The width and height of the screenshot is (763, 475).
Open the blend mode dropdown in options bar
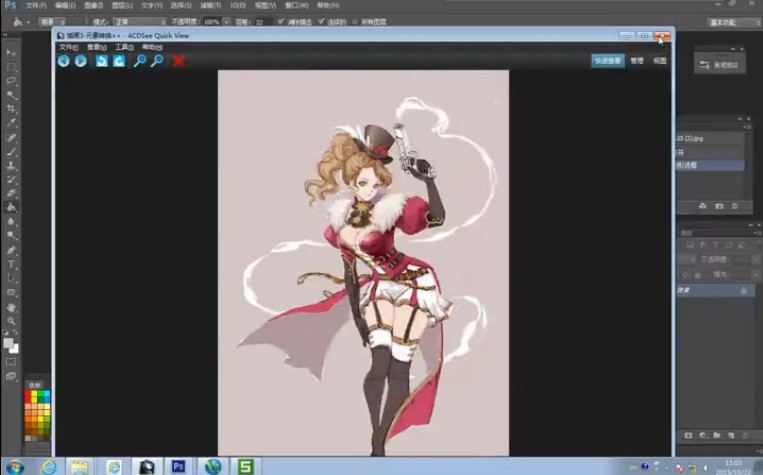[140, 22]
